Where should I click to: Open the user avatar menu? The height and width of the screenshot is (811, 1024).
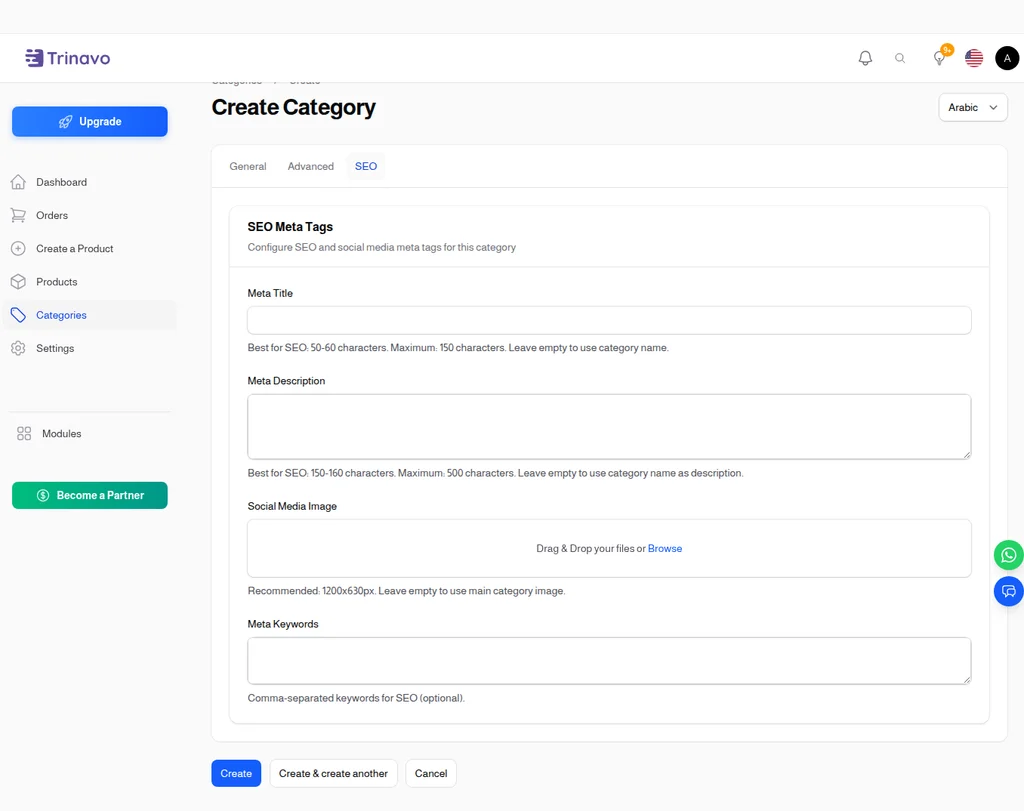[1007, 58]
